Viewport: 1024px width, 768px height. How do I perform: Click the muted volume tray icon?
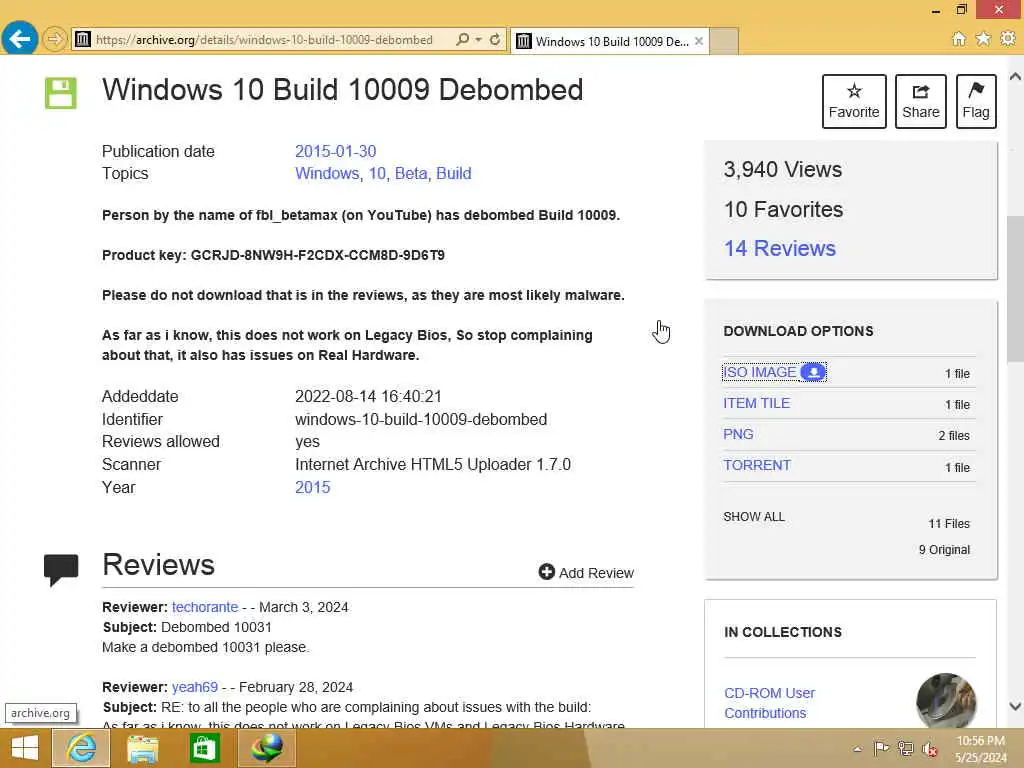929,749
